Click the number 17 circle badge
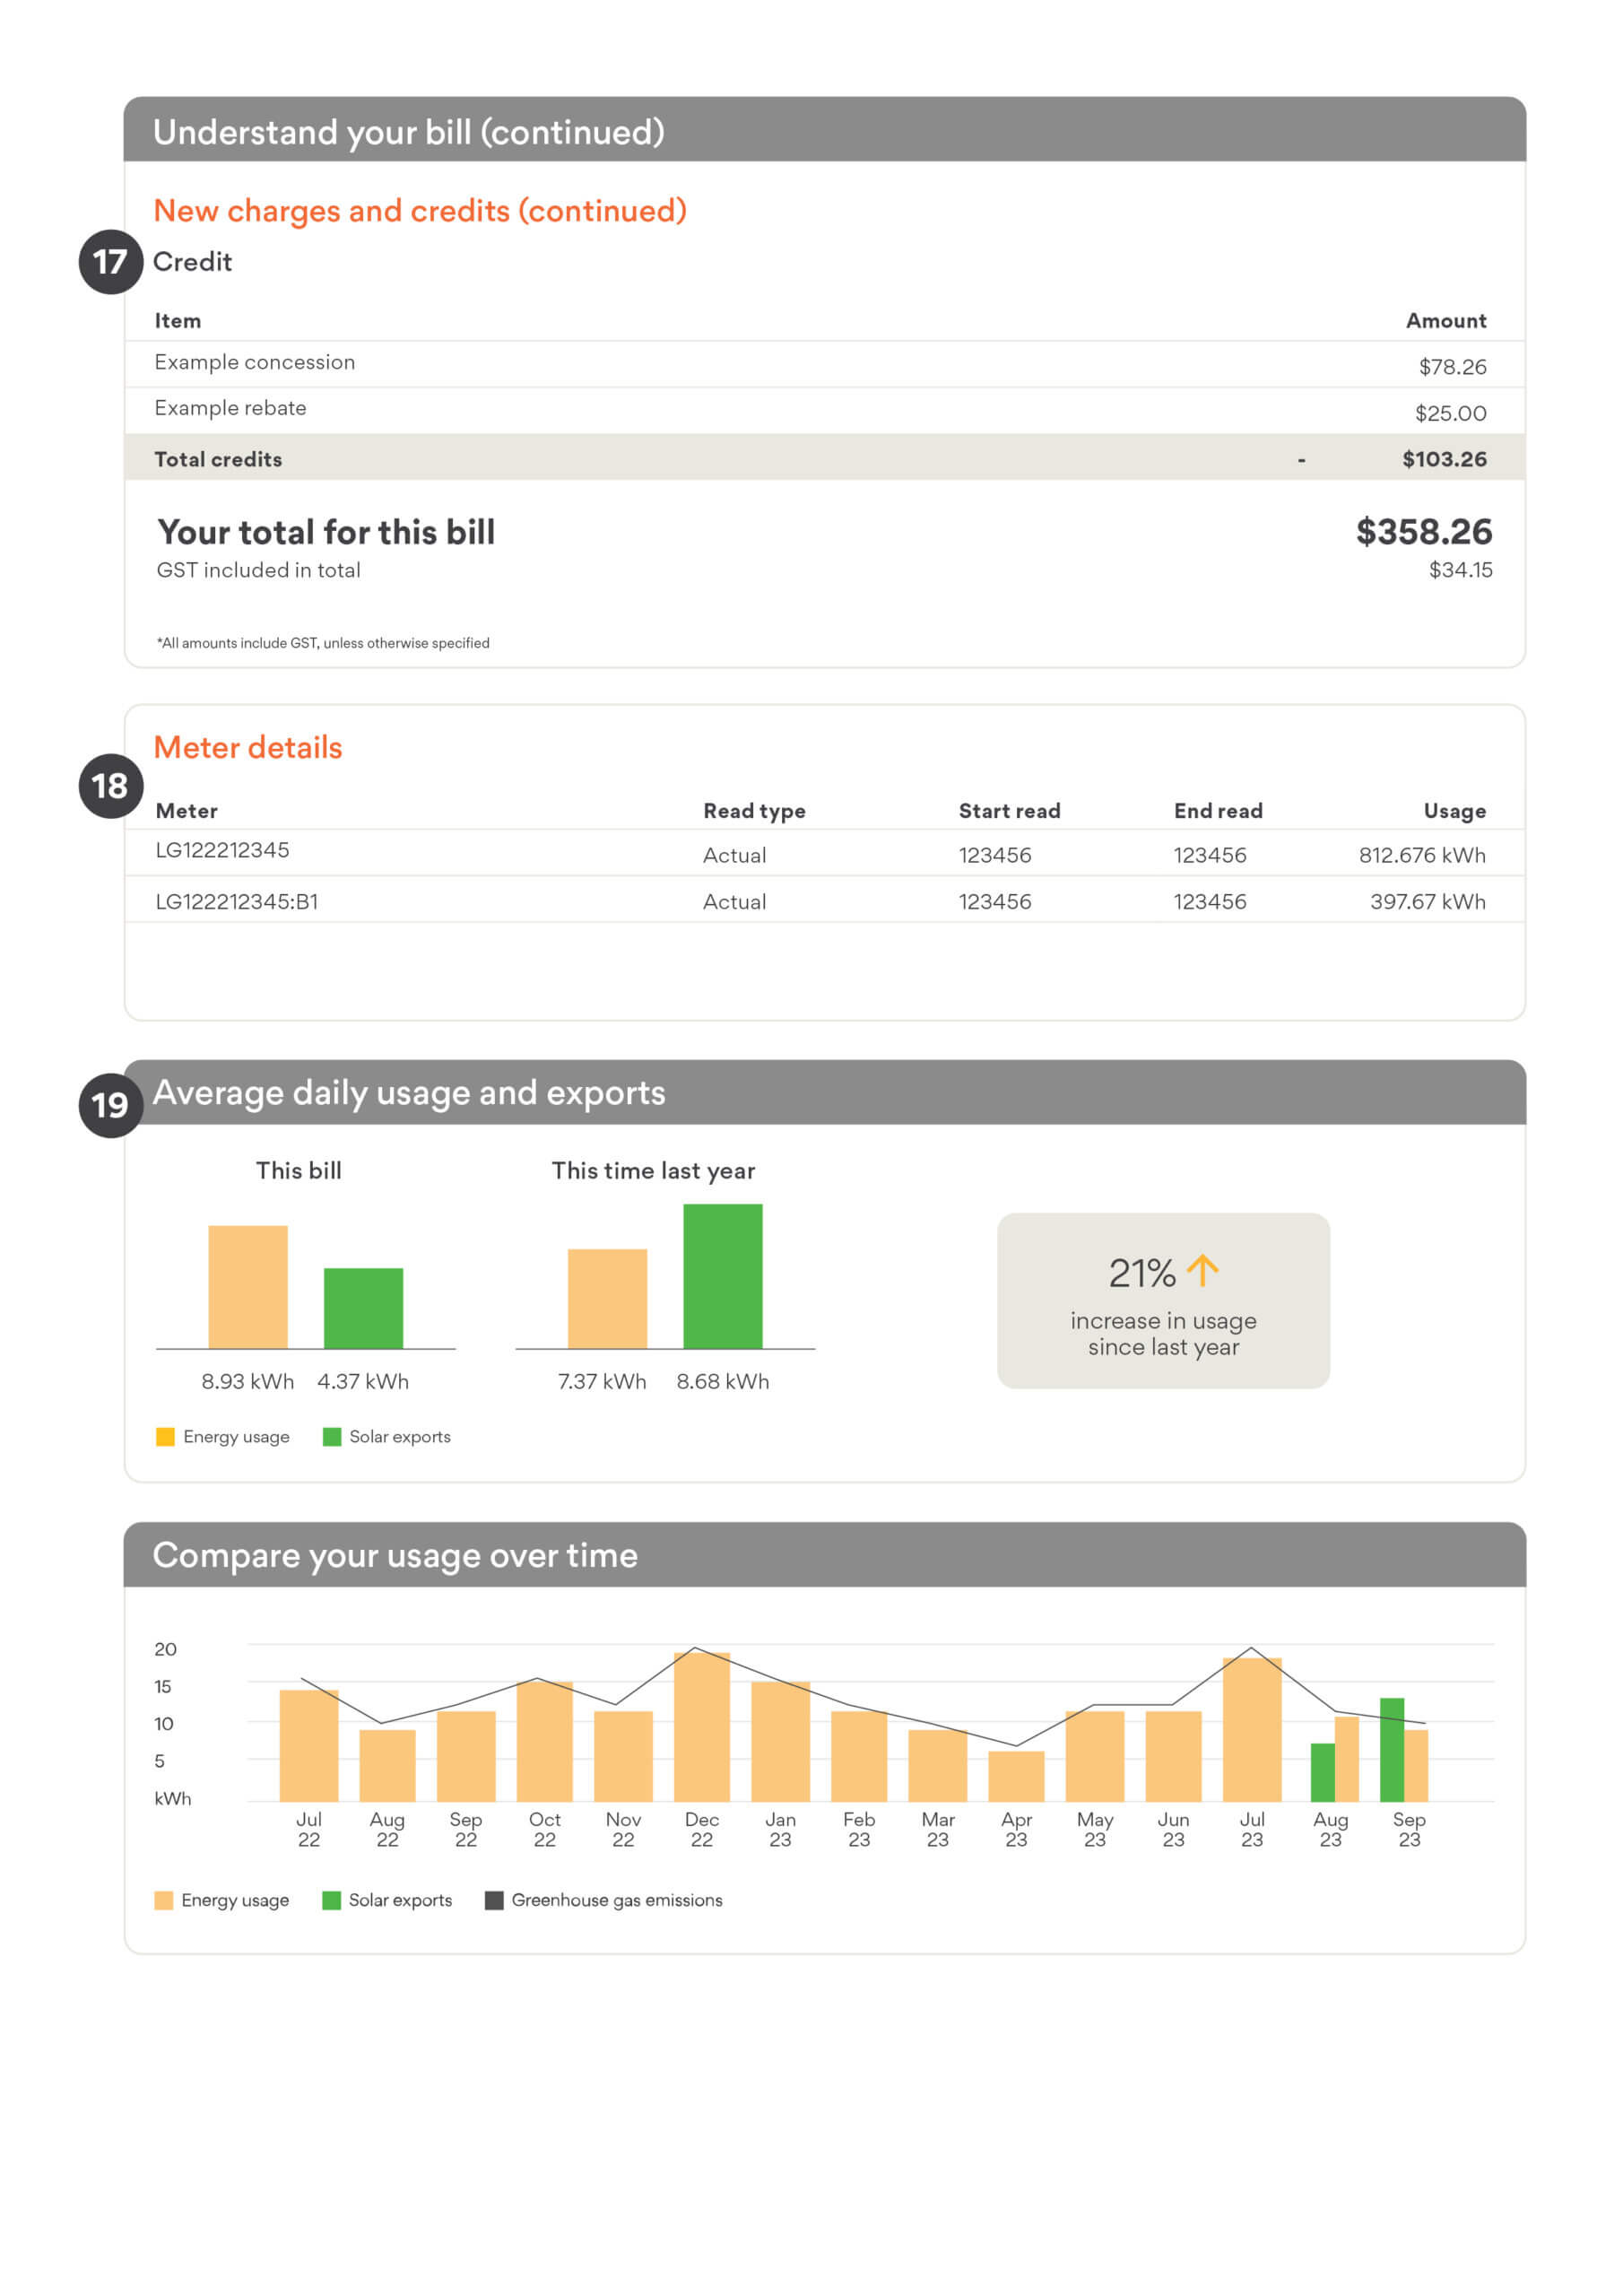This screenshot has height=2296, width=1623. [x=110, y=262]
